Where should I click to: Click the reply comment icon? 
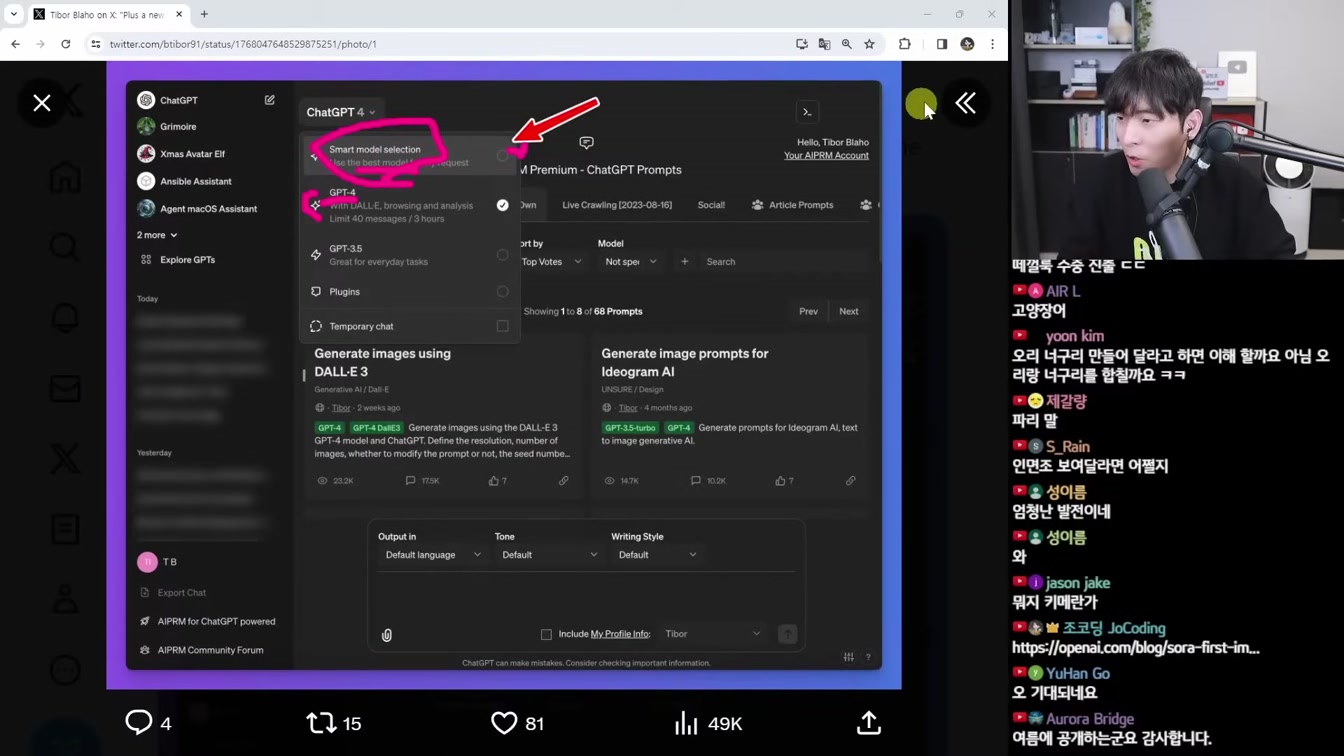(138, 722)
